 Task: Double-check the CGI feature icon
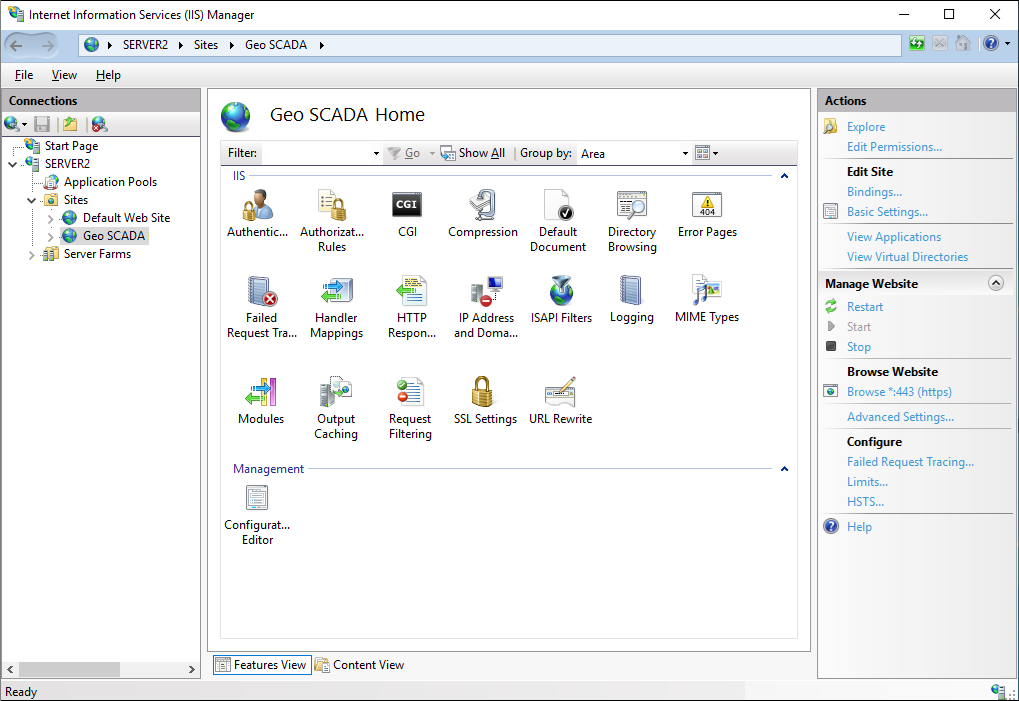click(407, 205)
